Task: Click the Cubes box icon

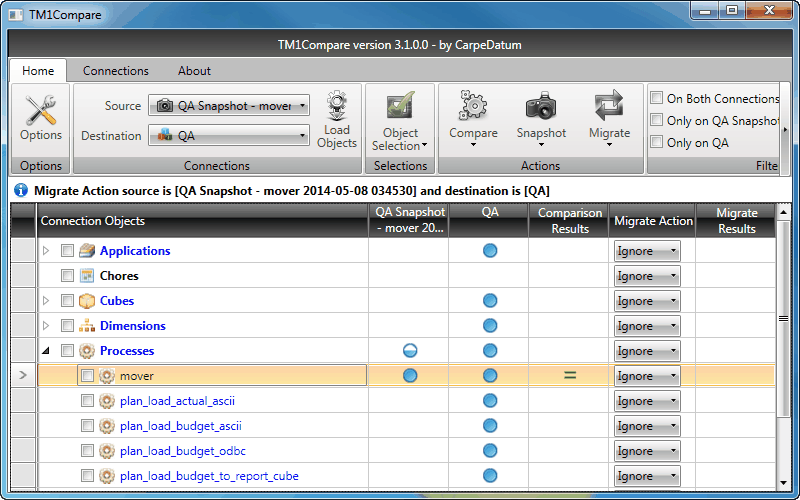Action: (x=87, y=301)
